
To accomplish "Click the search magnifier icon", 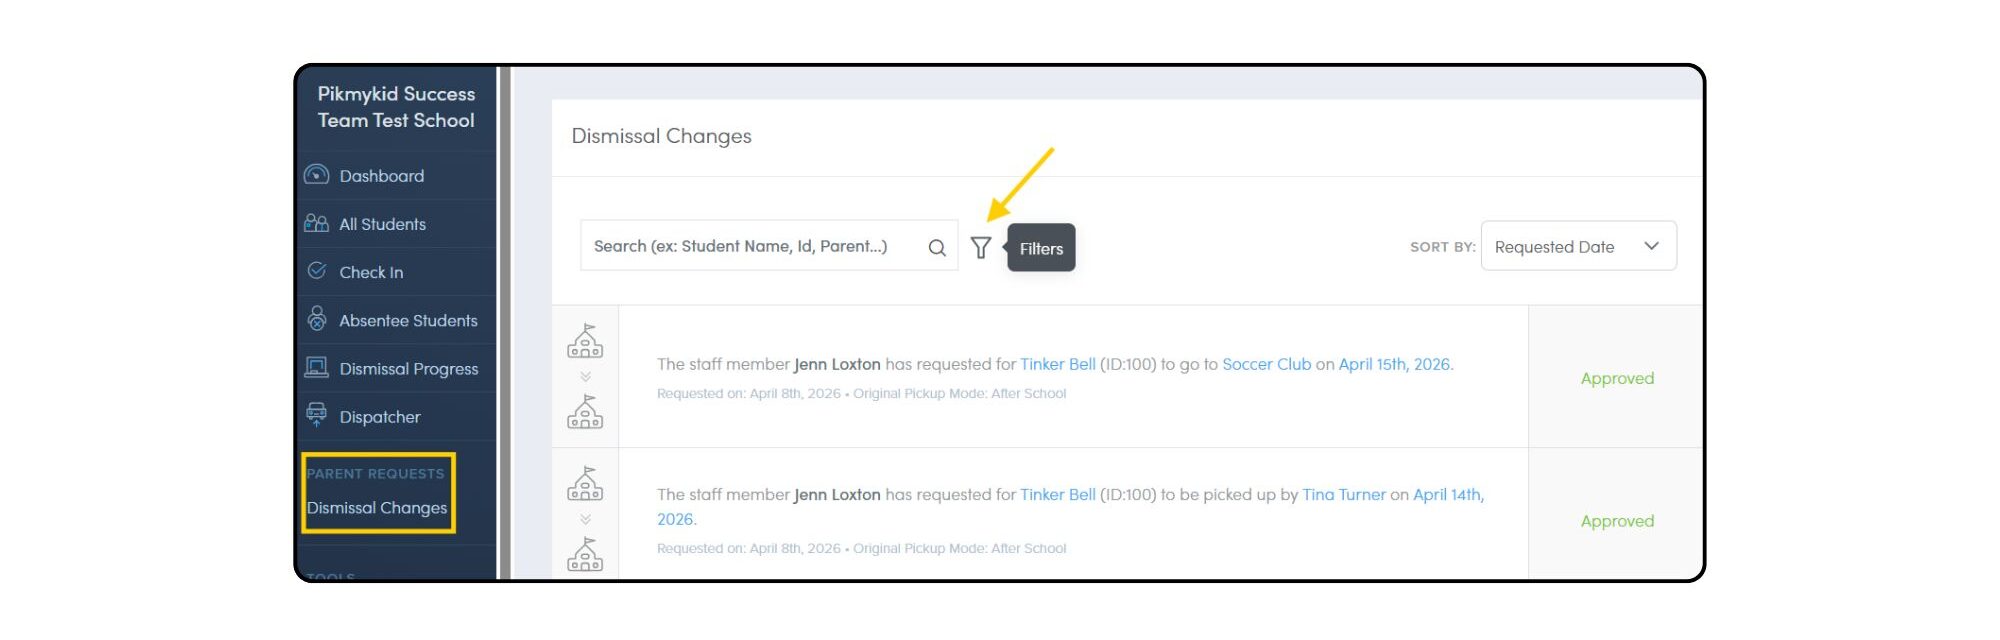I will [x=937, y=248].
